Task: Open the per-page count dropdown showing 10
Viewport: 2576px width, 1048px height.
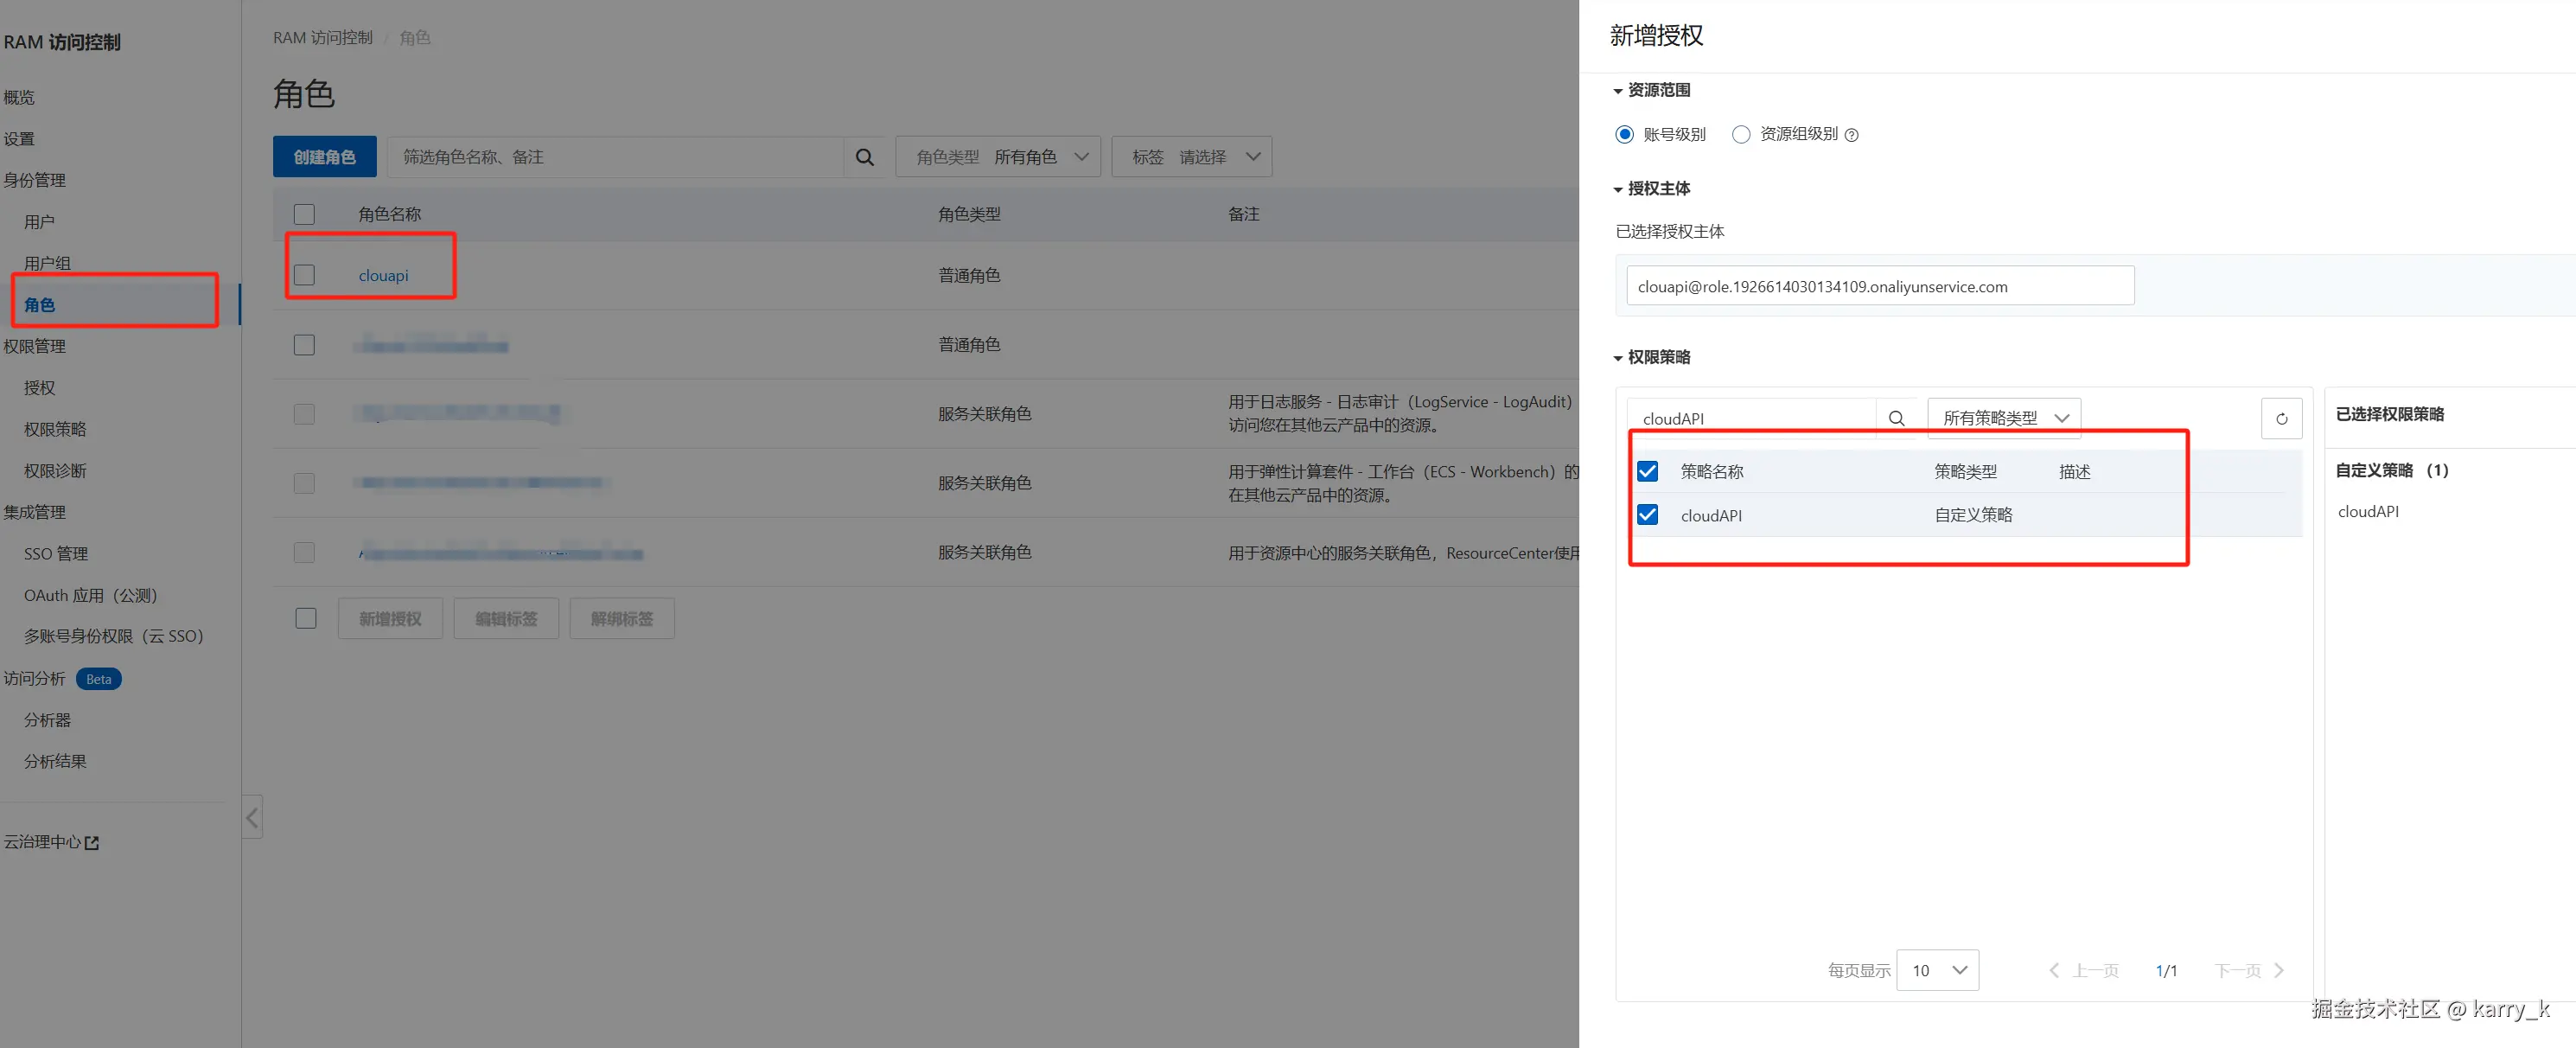Action: [1937, 970]
